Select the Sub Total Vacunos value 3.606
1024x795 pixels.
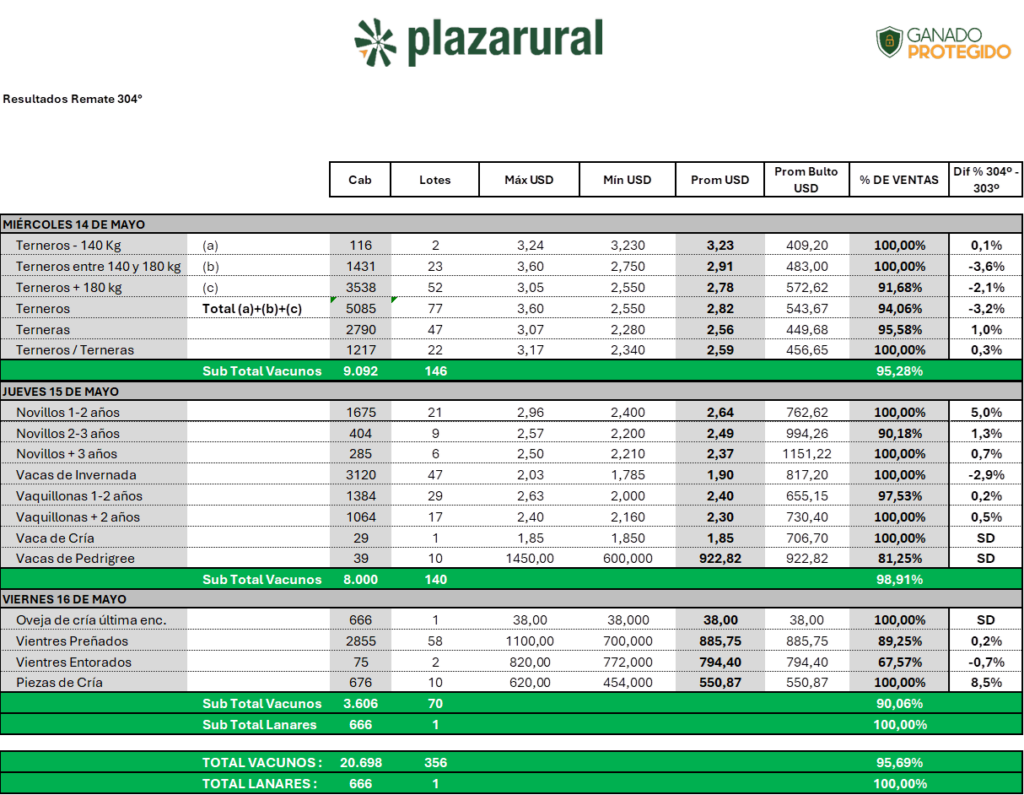click(360, 704)
